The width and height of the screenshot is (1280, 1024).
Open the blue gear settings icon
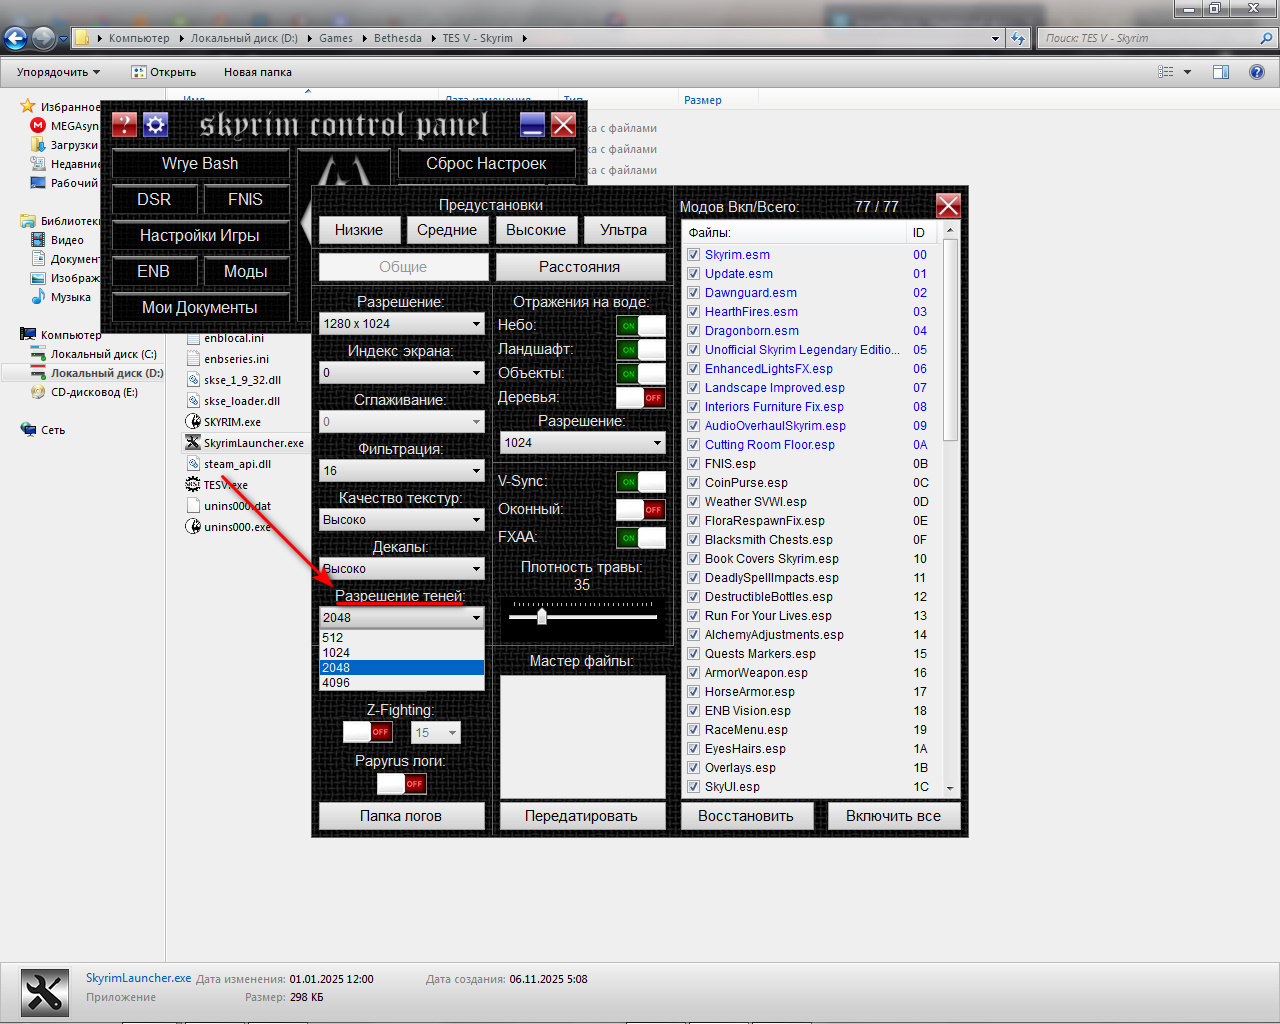155,124
